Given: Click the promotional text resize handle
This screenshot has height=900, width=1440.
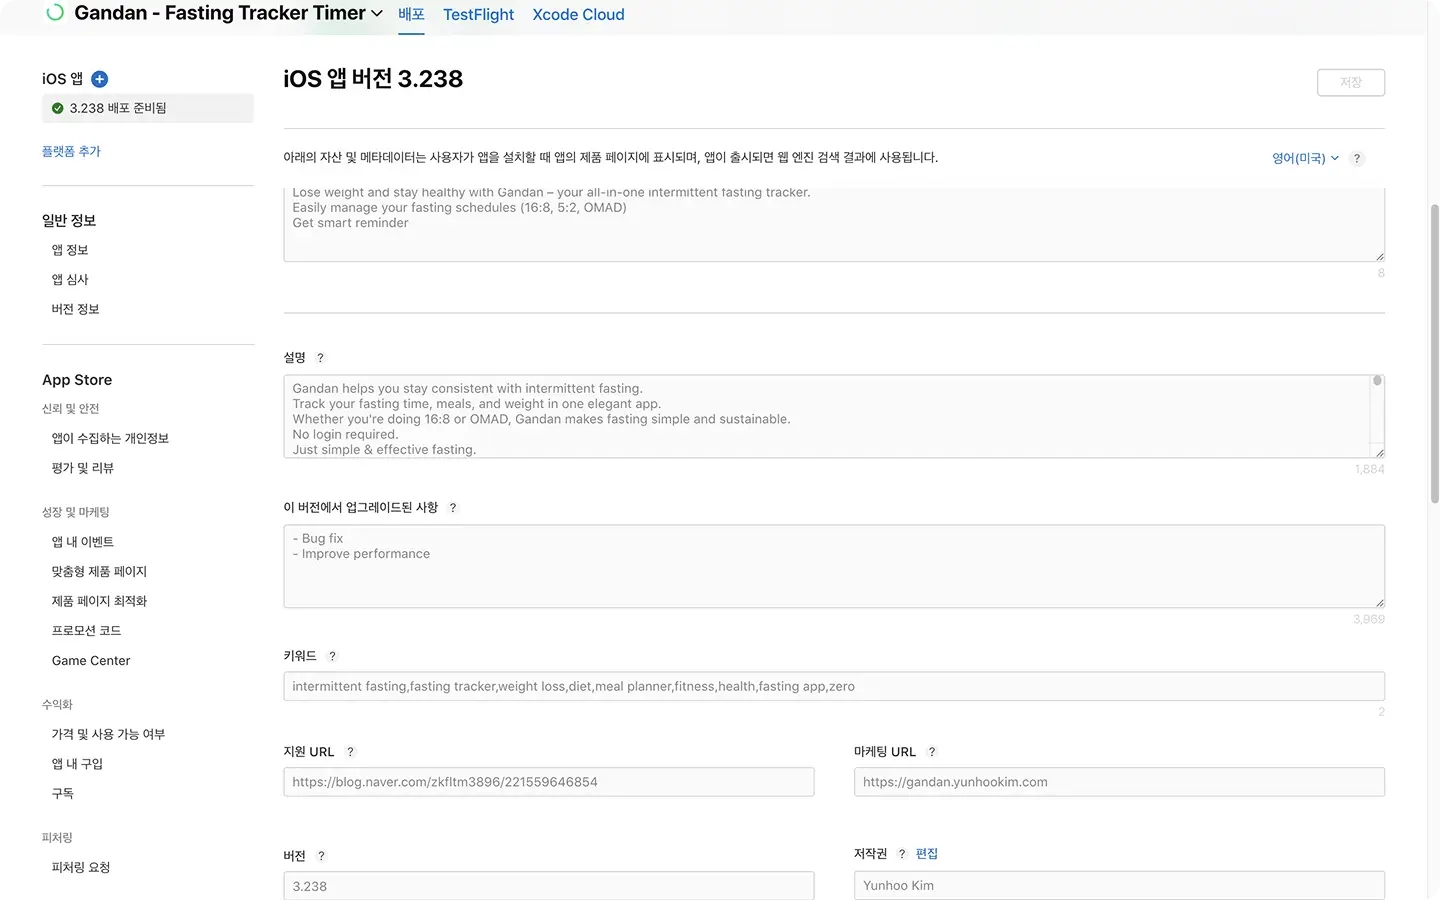Looking at the screenshot, I should 1379,256.
